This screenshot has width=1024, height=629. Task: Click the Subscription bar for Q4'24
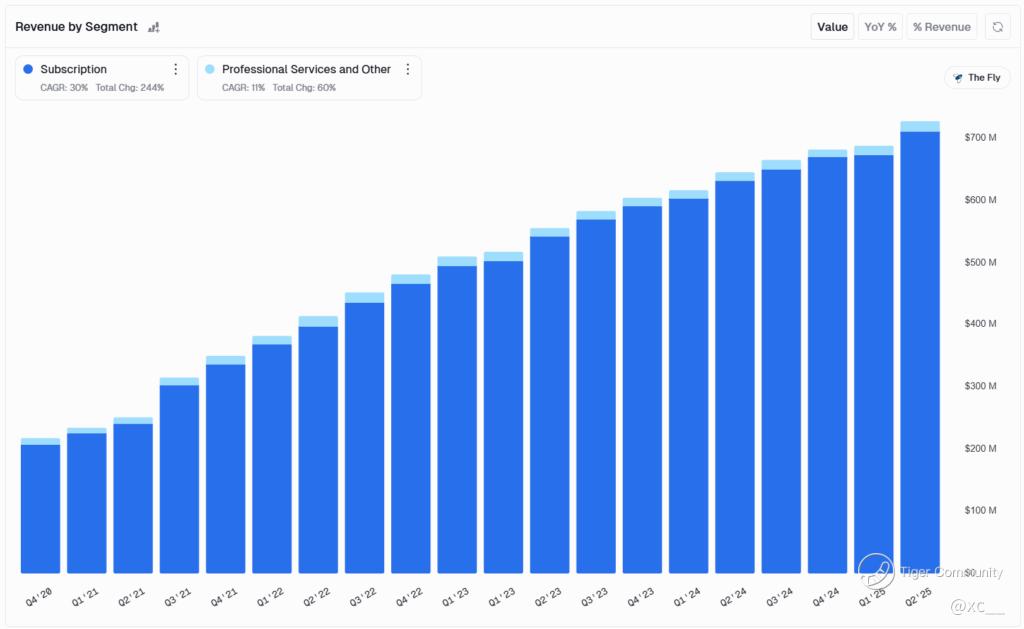[x=827, y=365]
